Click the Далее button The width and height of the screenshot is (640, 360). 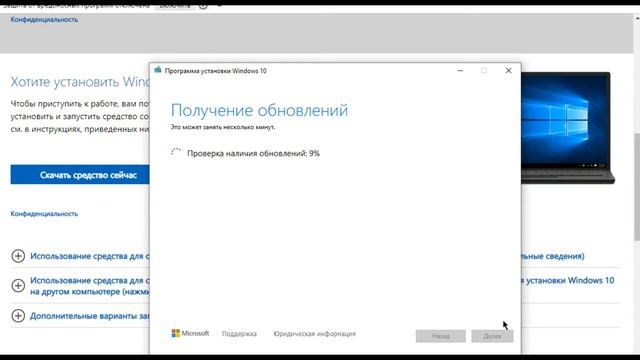492,336
